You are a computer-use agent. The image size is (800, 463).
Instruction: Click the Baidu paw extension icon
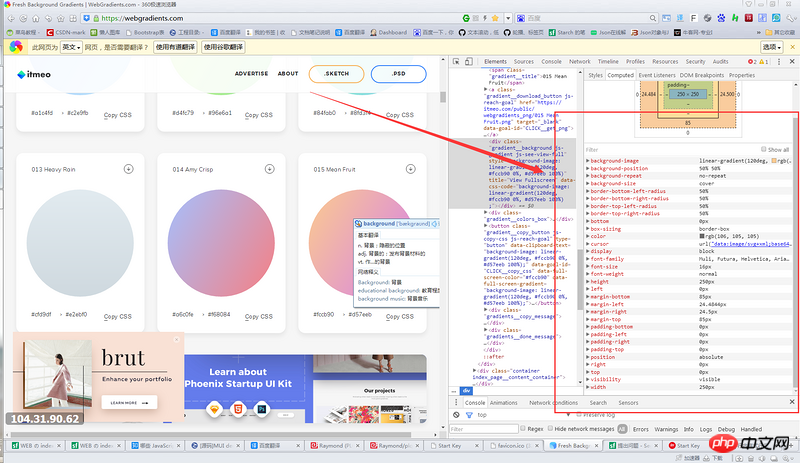pyautogui.click(x=721, y=18)
